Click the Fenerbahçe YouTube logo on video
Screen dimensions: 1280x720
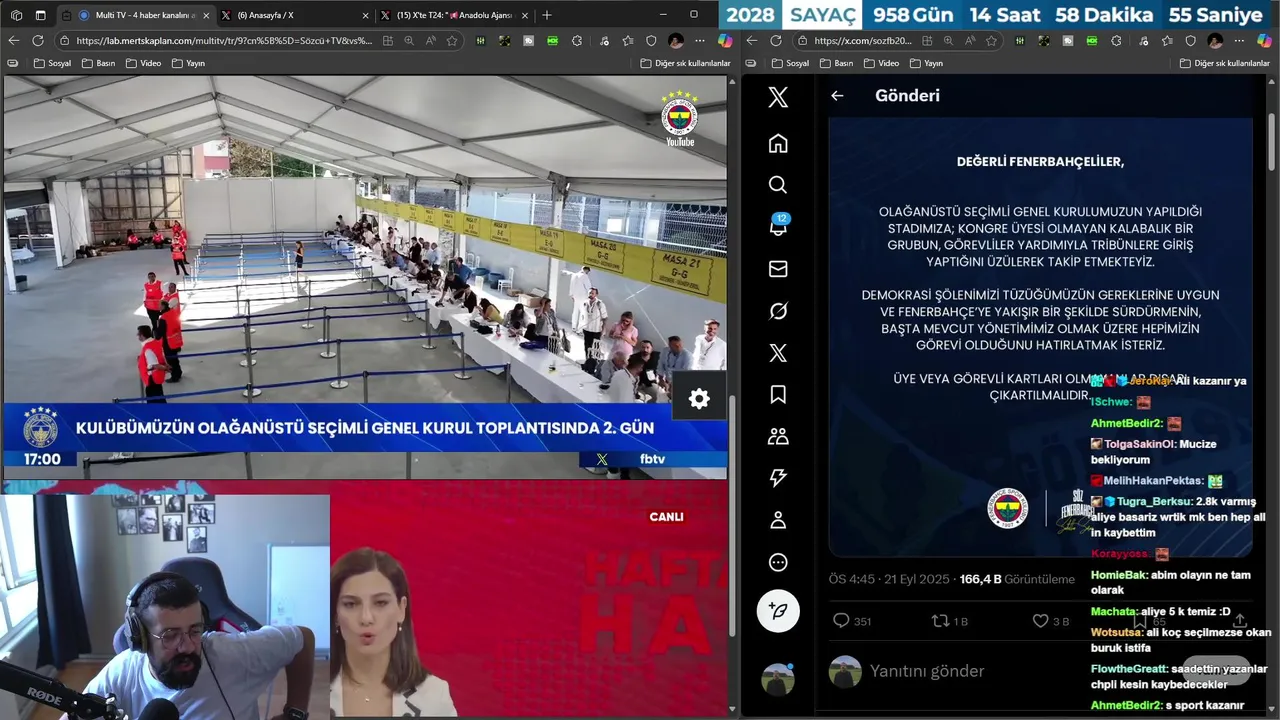pos(680,118)
